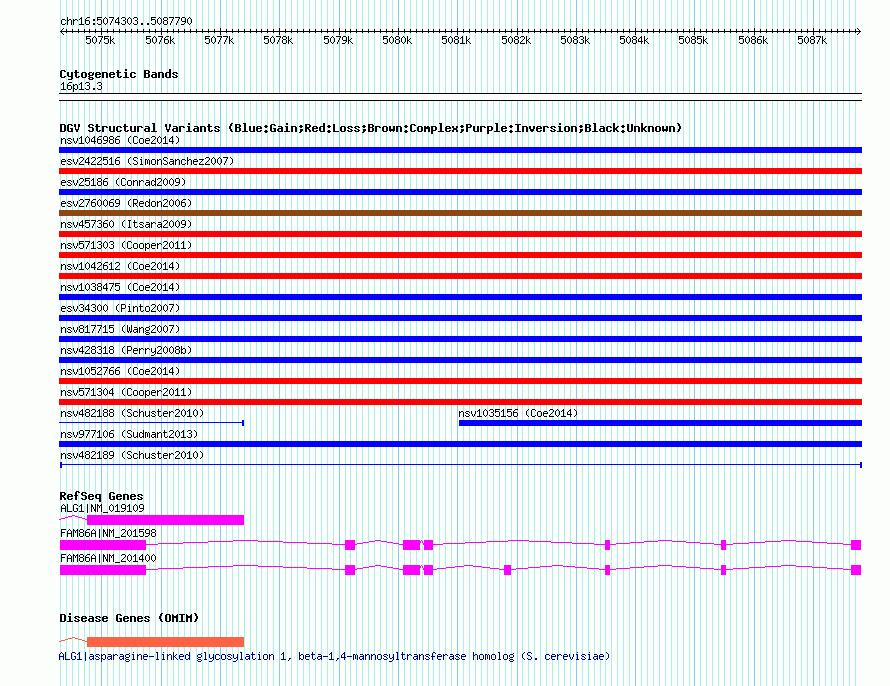Click the nsv817715 (Wang2007) label

120,329
